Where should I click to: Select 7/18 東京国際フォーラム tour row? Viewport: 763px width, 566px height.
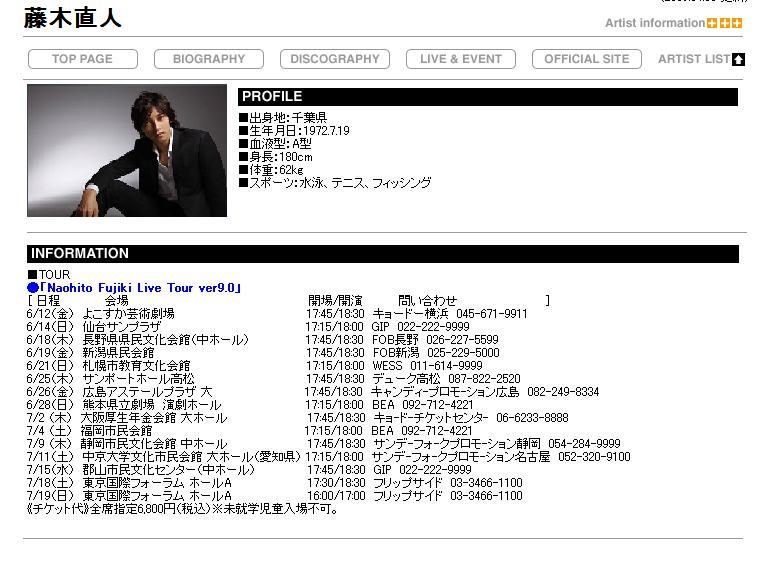[x=274, y=483]
